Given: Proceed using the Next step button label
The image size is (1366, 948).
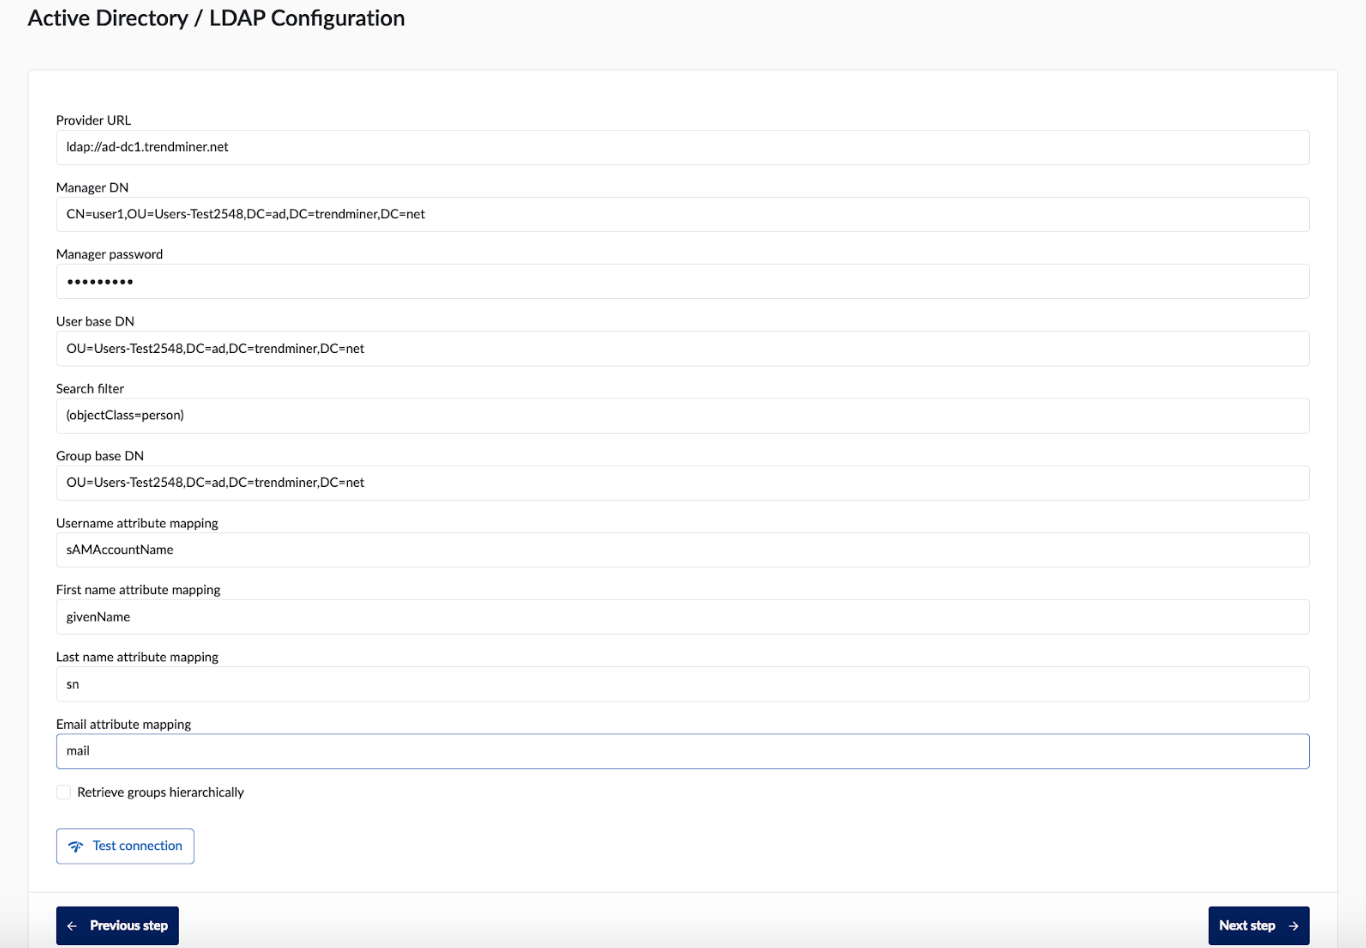Looking at the screenshot, I should click(1246, 926).
